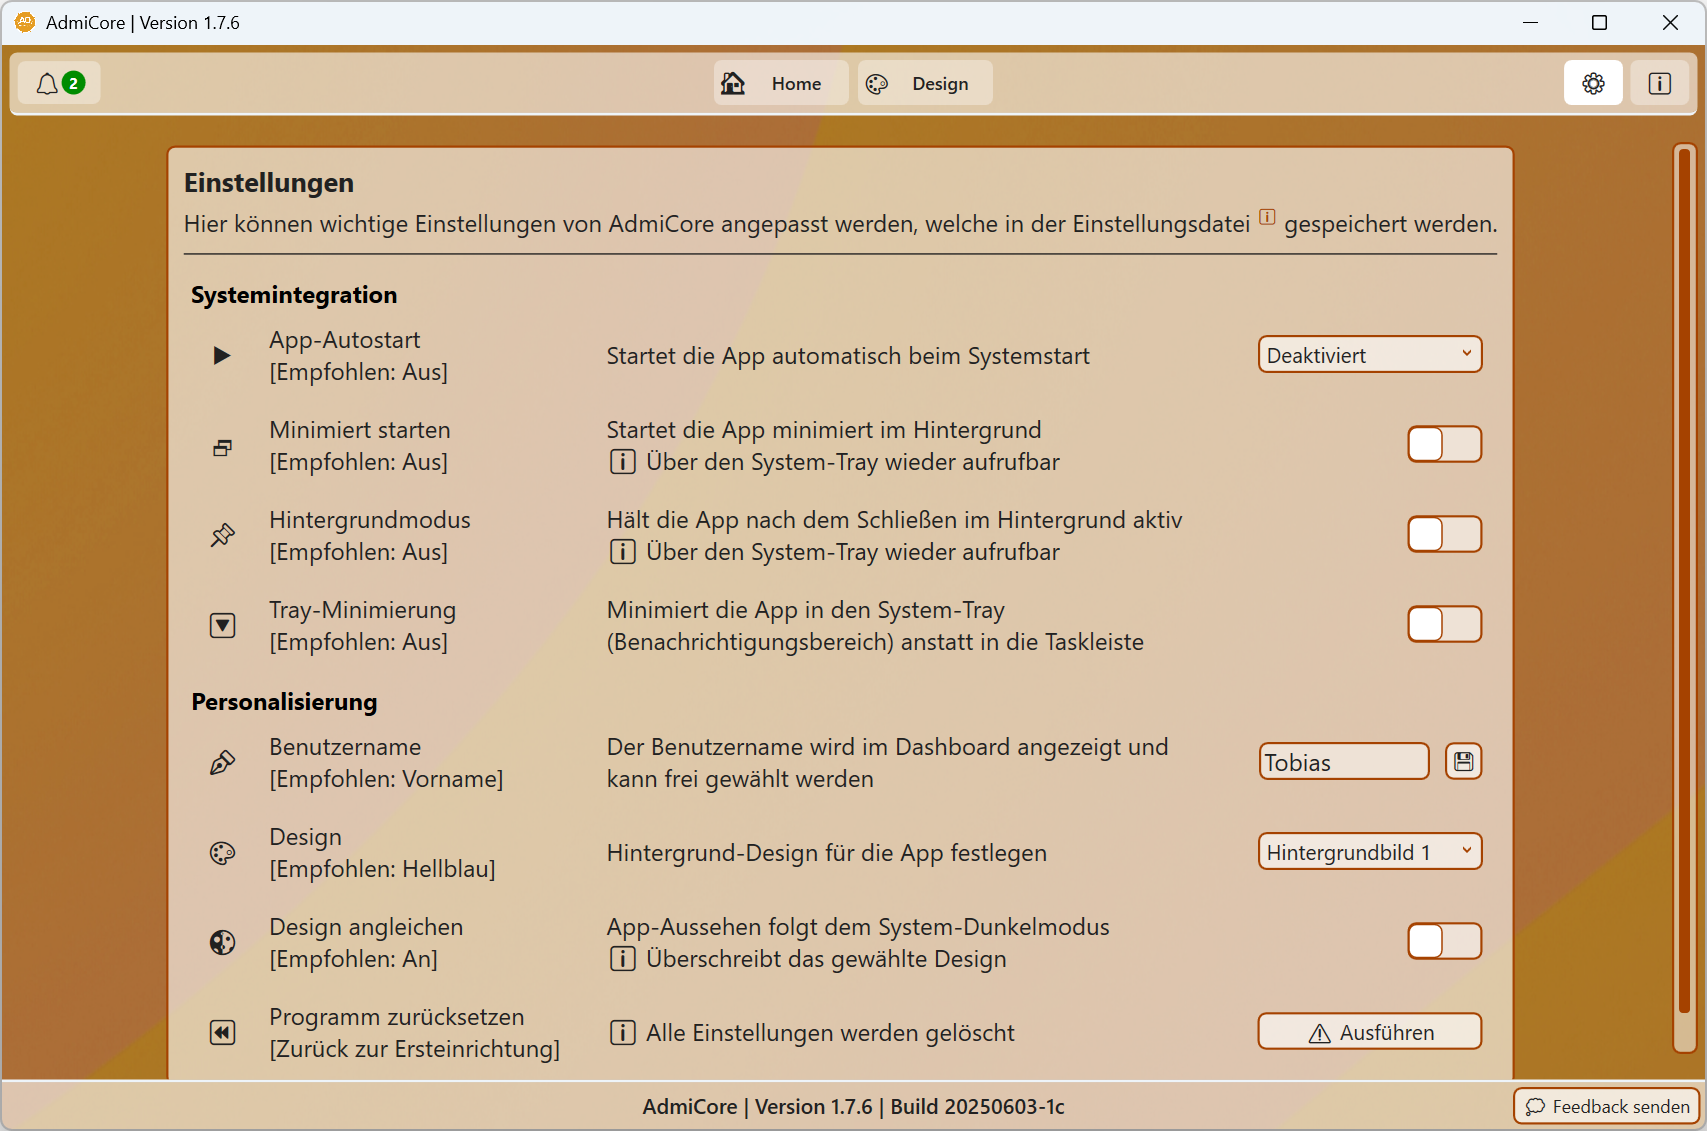1707x1131 pixels.
Task: Click the App-Autostart play icon
Action: click(x=222, y=356)
